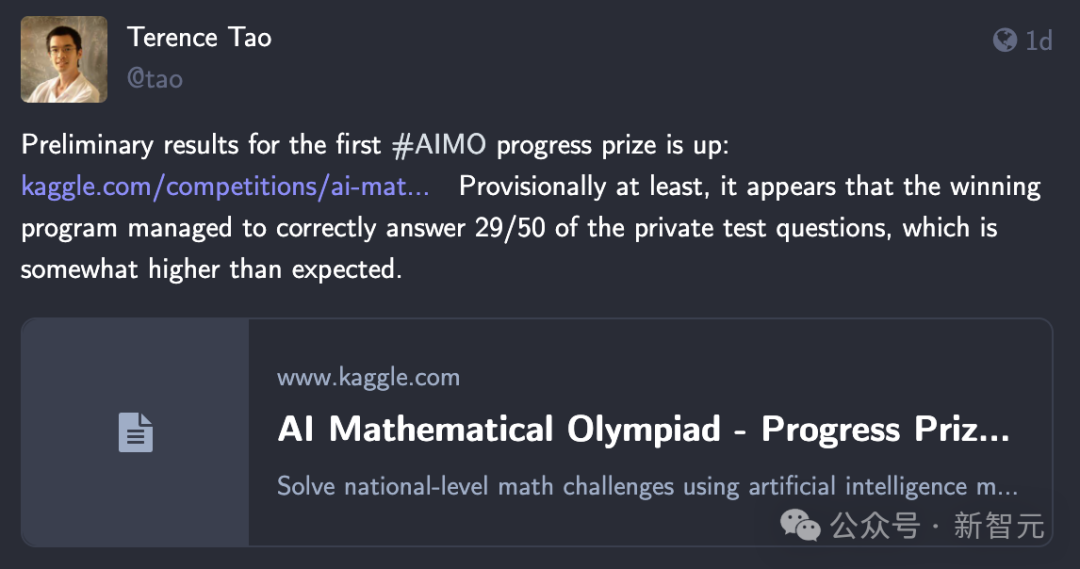1080x569 pixels.
Task: Open the AI Mathematical Olympiad card title
Action: point(643,429)
